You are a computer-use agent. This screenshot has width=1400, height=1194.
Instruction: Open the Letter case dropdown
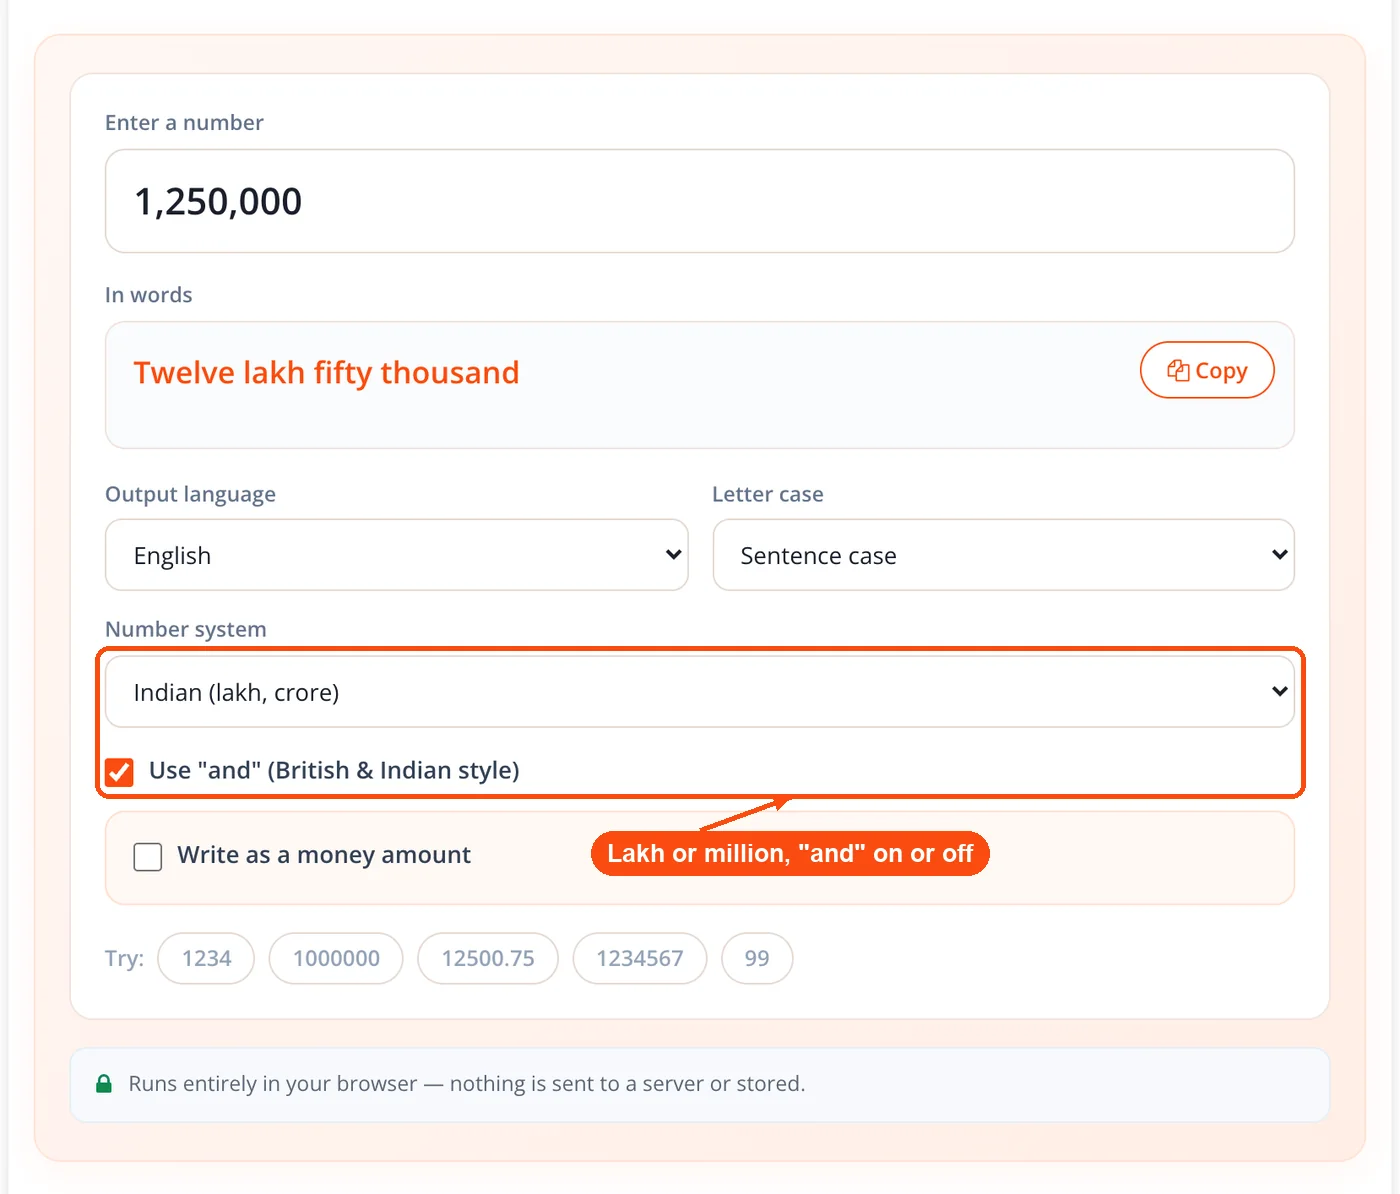point(1003,555)
